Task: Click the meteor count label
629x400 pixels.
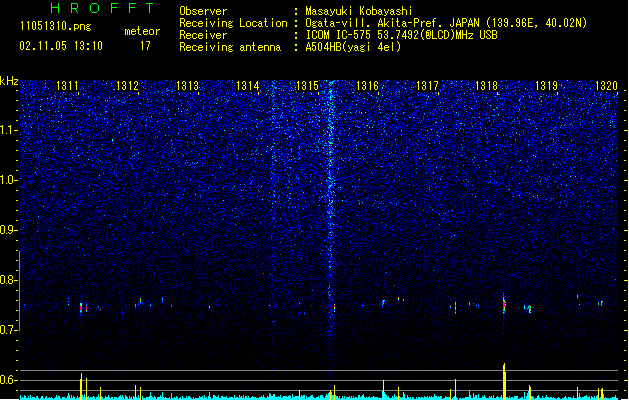Action: [x=142, y=31]
